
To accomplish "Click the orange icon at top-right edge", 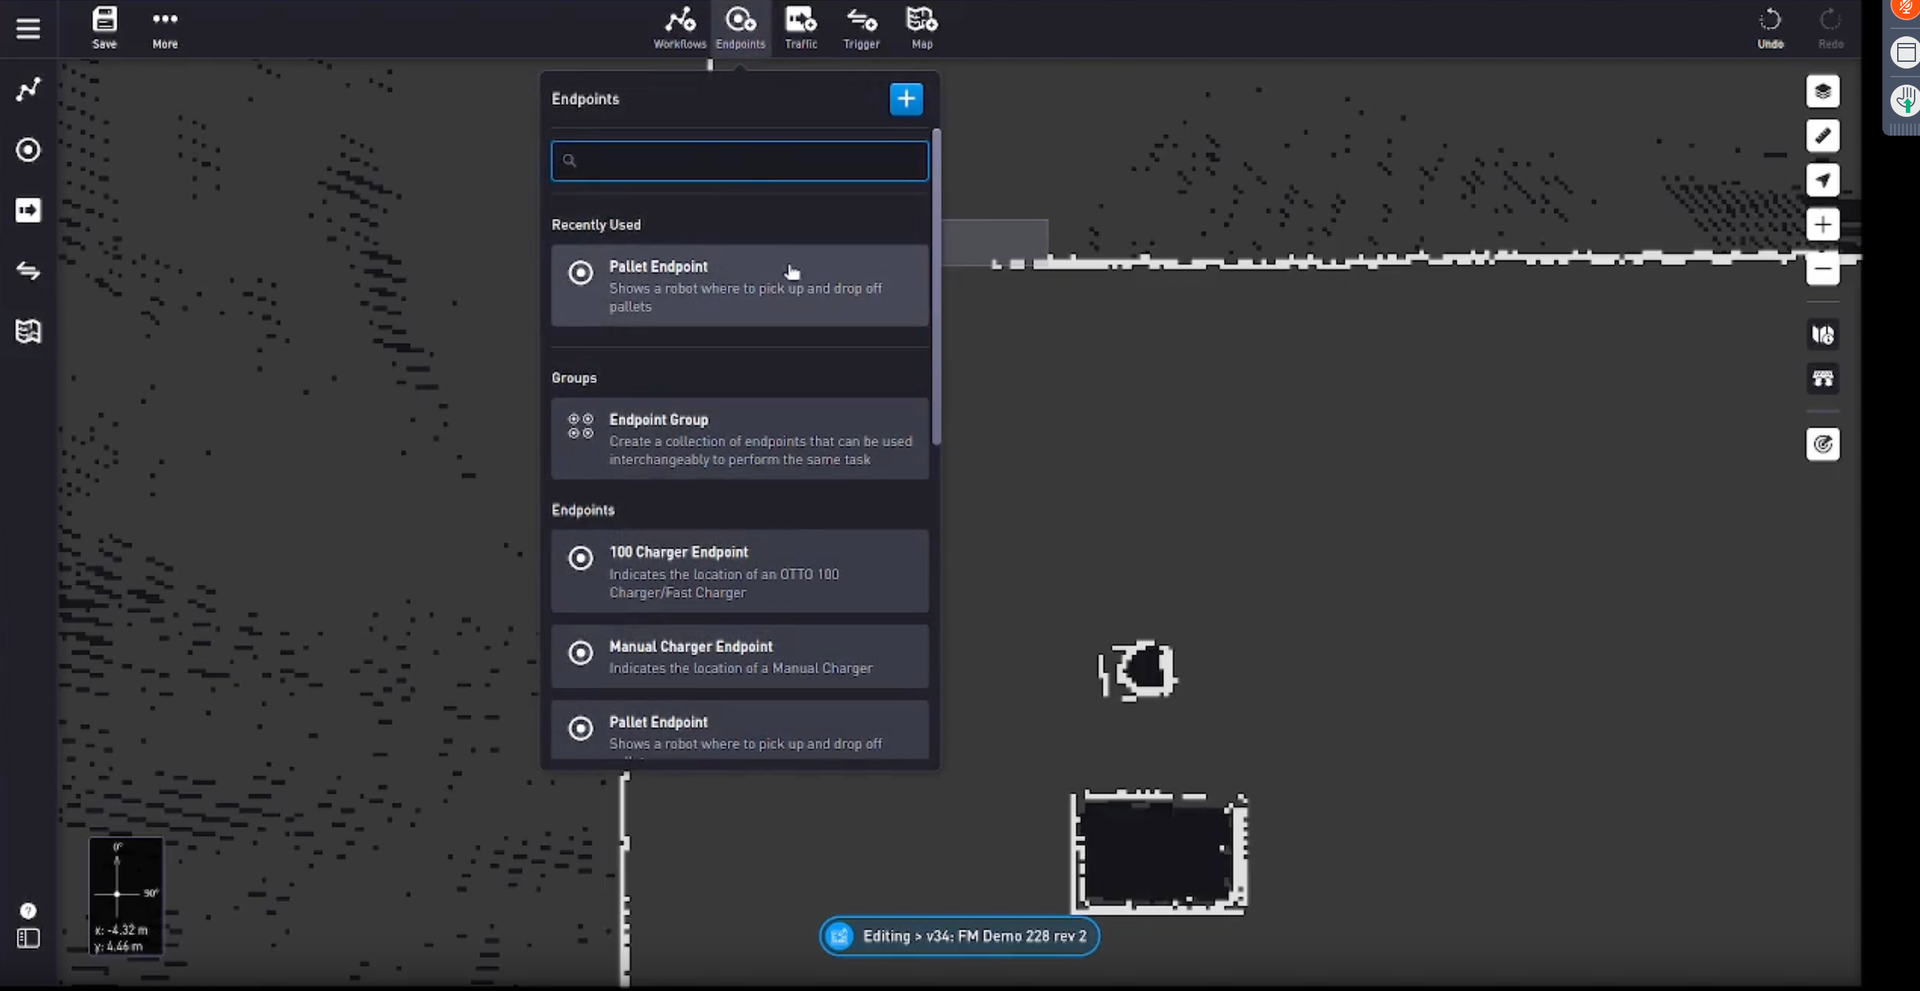I will point(1906,8).
